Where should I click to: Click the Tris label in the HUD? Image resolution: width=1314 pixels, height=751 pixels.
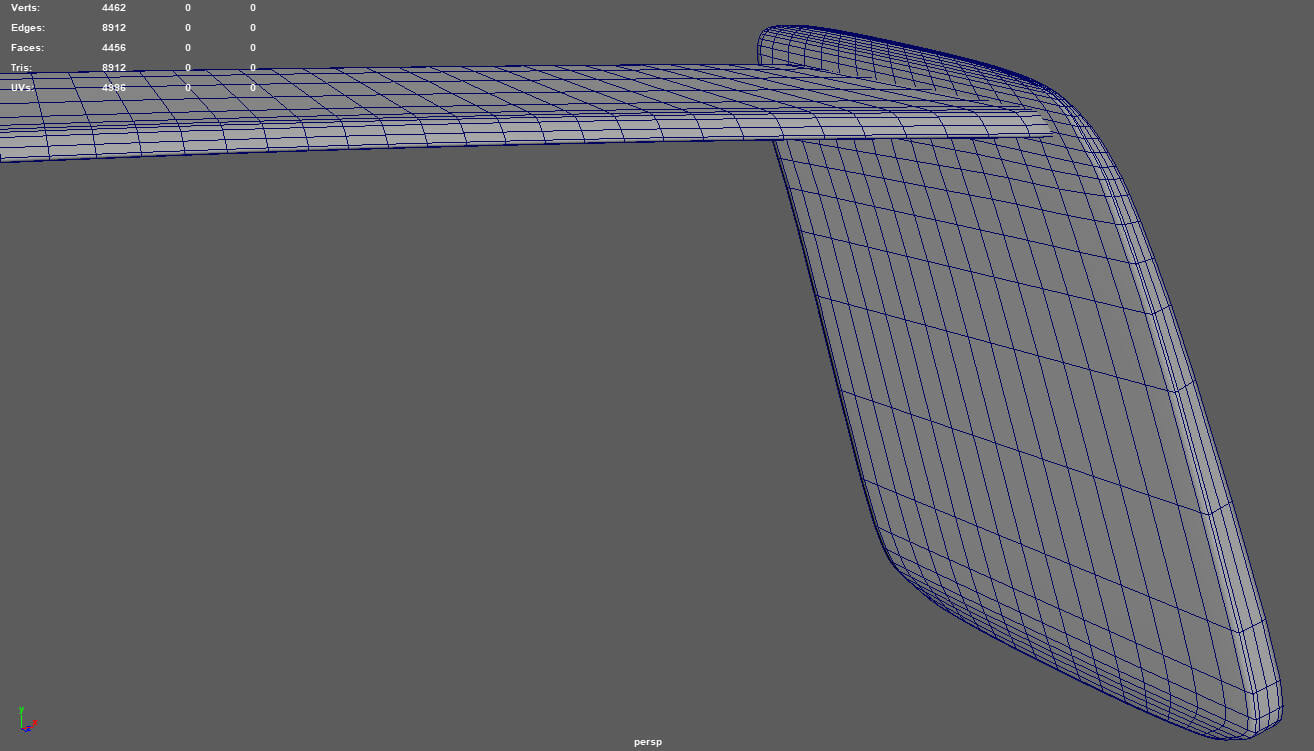click(21, 68)
